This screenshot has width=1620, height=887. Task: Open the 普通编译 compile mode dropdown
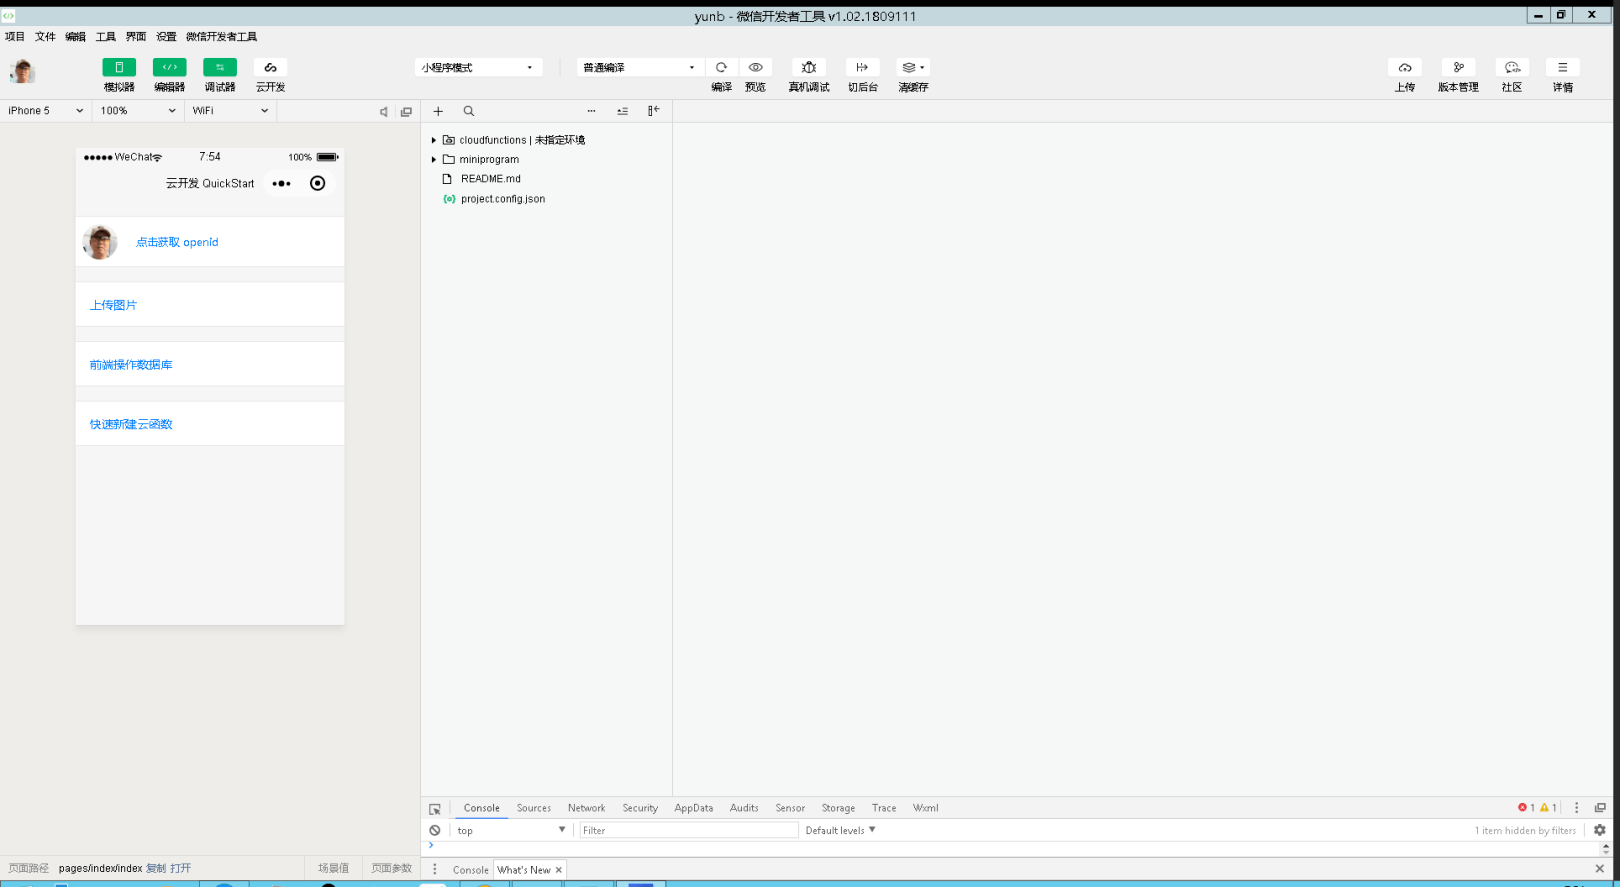(640, 67)
